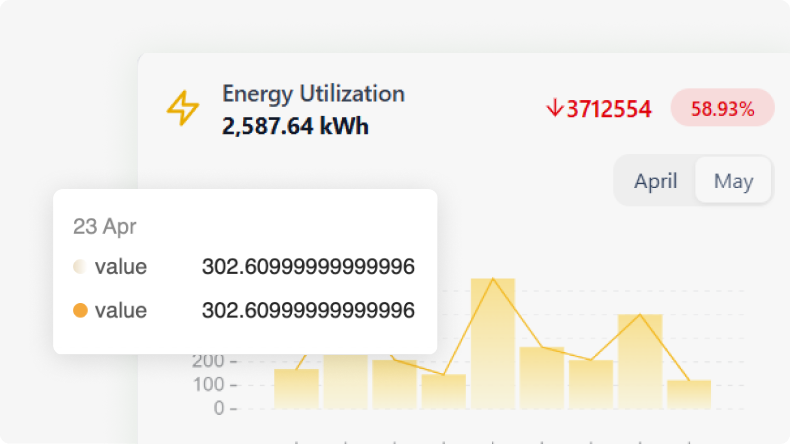Click the red 3712554 change figure

tap(609, 108)
